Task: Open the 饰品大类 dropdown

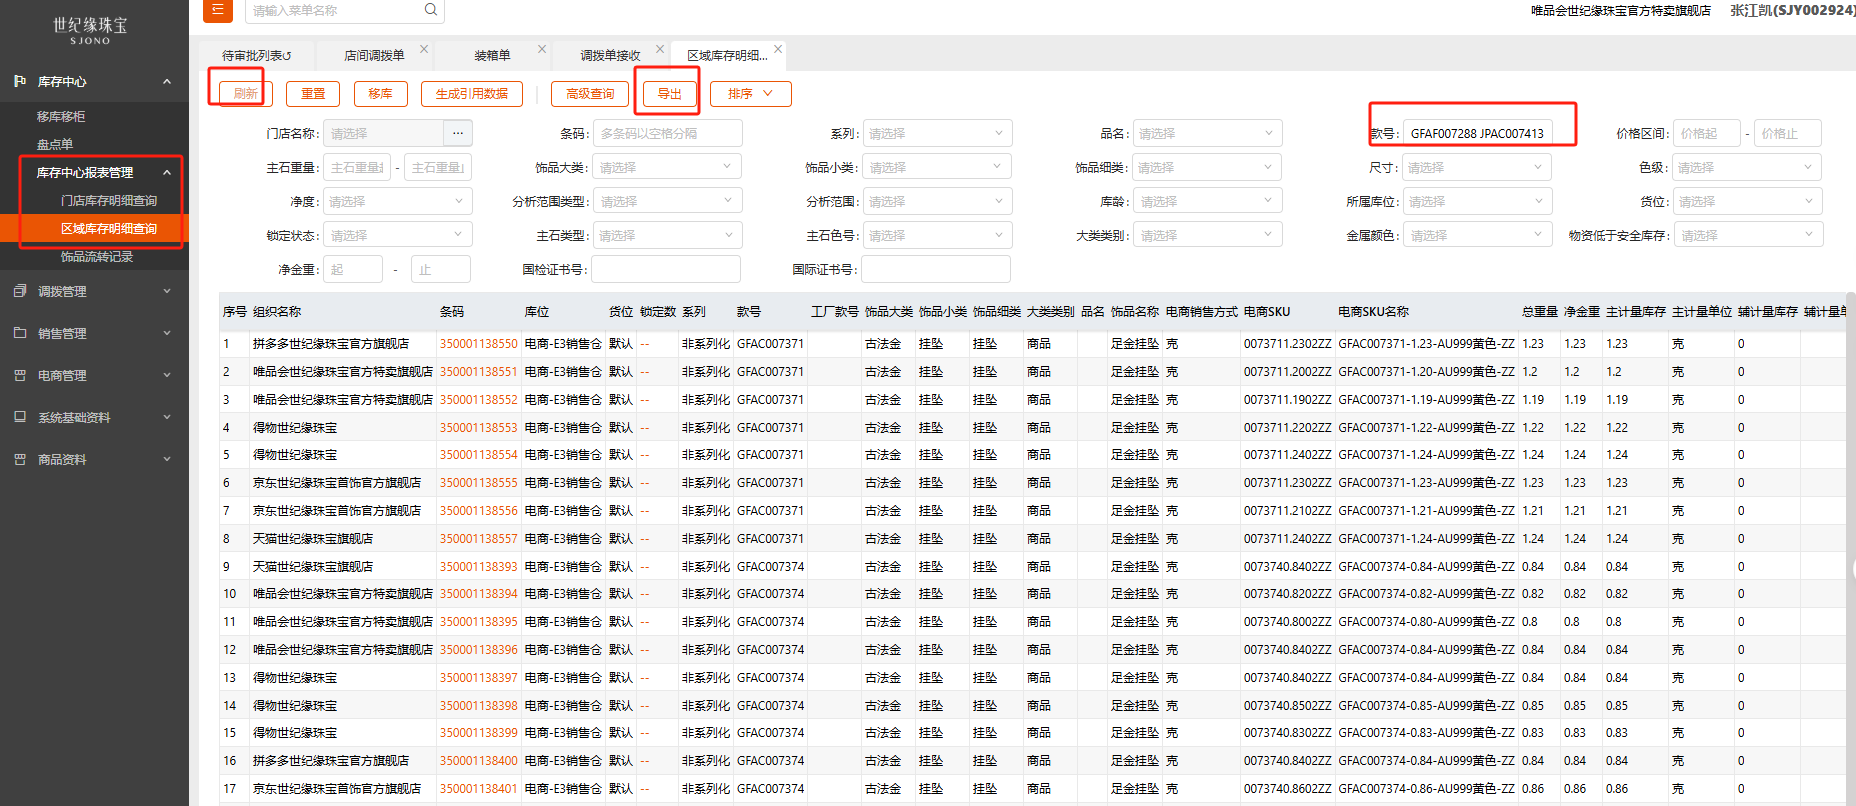Action: click(667, 167)
